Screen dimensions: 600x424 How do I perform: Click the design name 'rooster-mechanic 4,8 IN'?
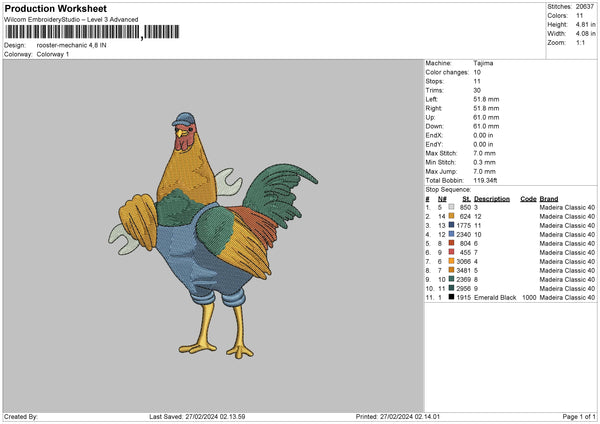click(x=72, y=45)
